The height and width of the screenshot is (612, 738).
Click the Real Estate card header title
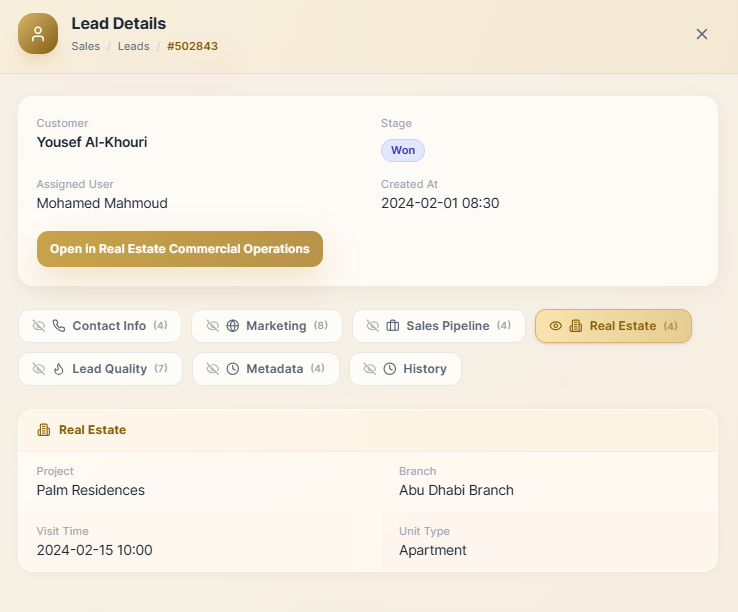click(x=92, y=430)
